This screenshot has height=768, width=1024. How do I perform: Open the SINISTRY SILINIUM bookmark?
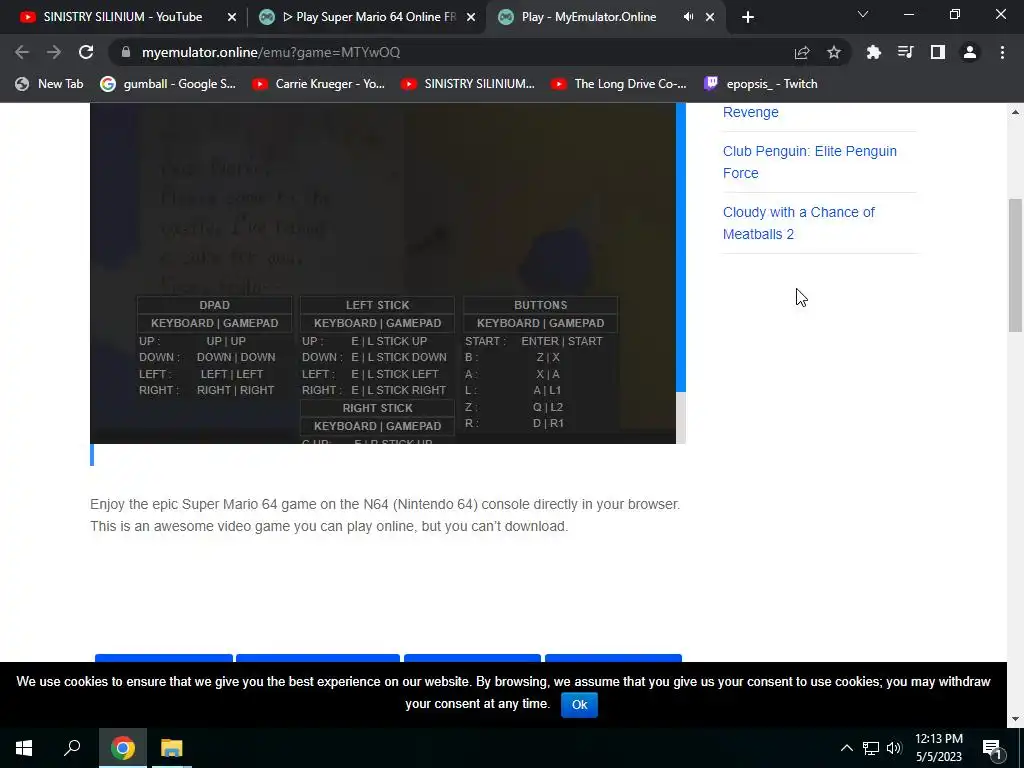469,84
